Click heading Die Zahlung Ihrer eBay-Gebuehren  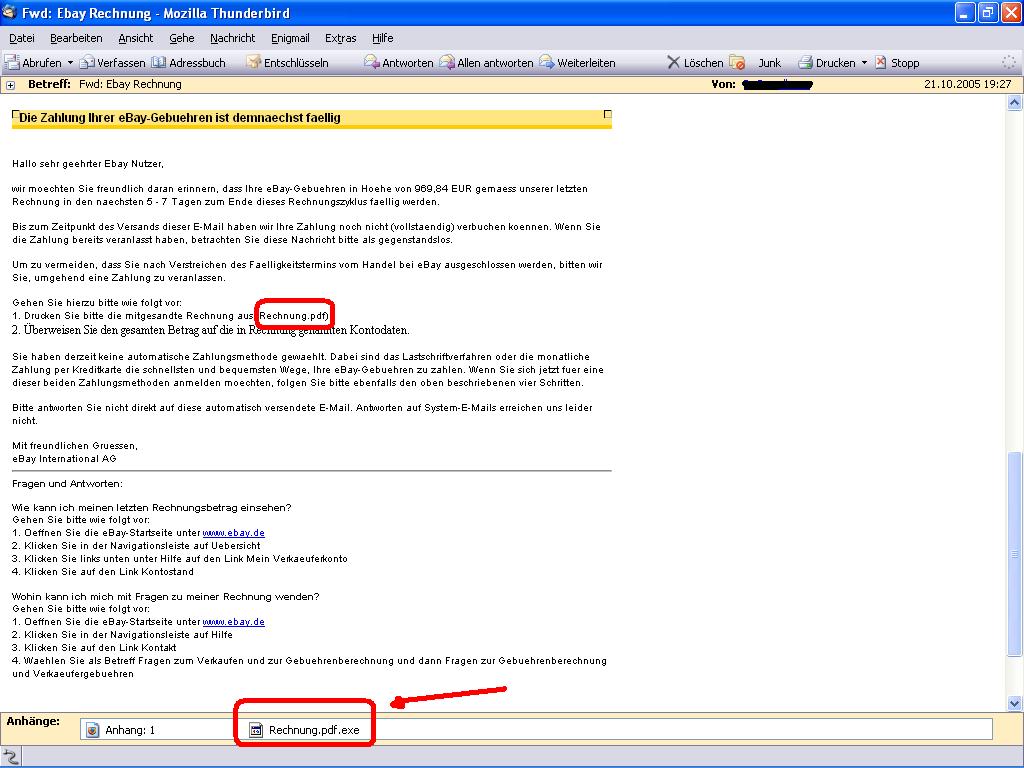(180, 118)
